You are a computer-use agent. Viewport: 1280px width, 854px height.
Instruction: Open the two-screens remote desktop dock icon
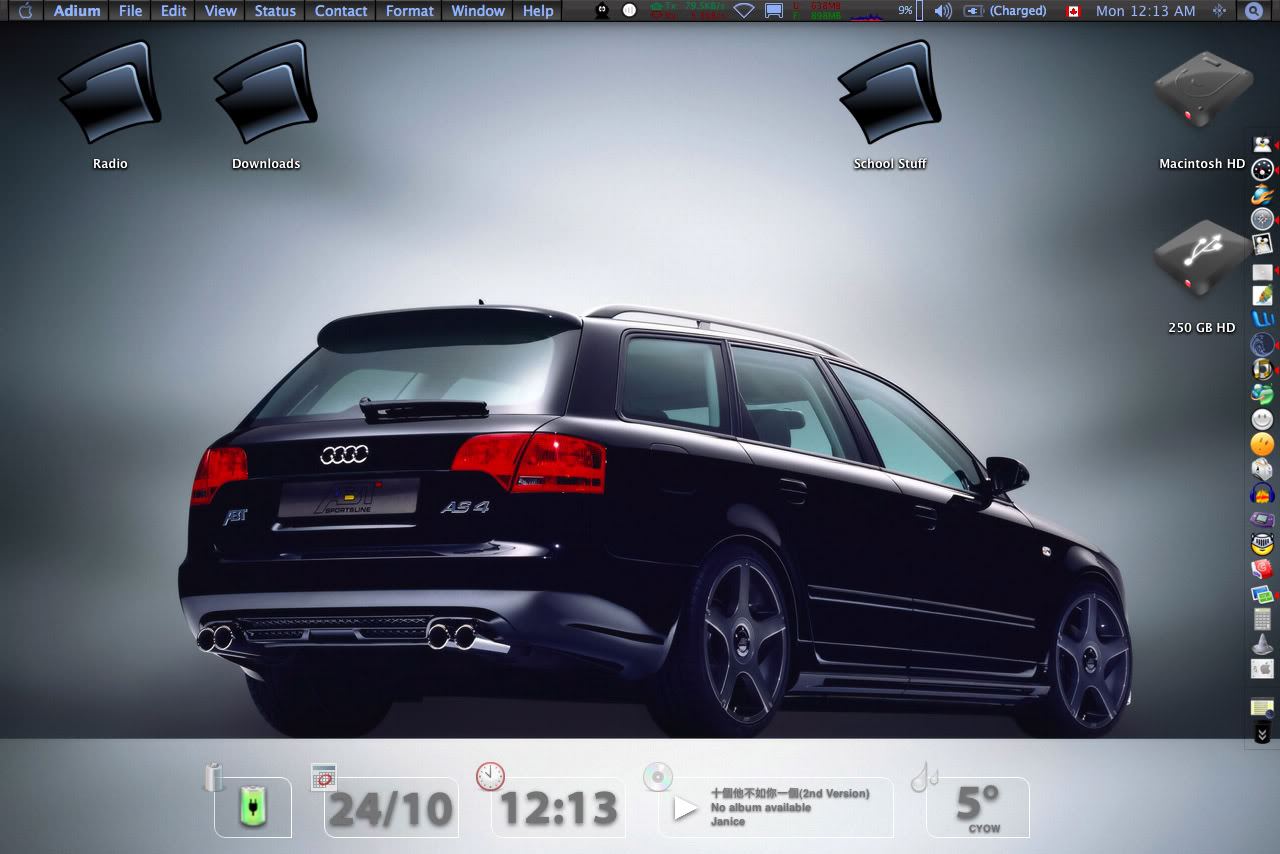pyautogui.click(x=1262, y=594)
